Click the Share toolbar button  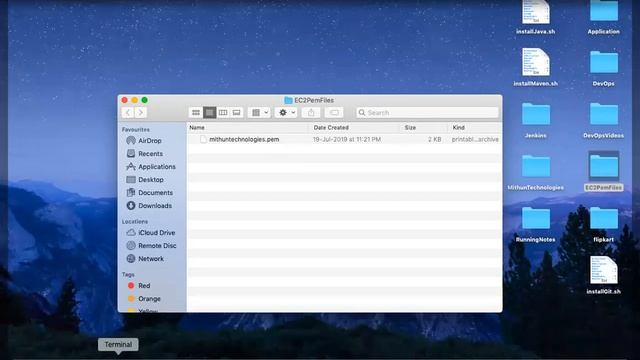pyautogui.click(x=311, y=113)
